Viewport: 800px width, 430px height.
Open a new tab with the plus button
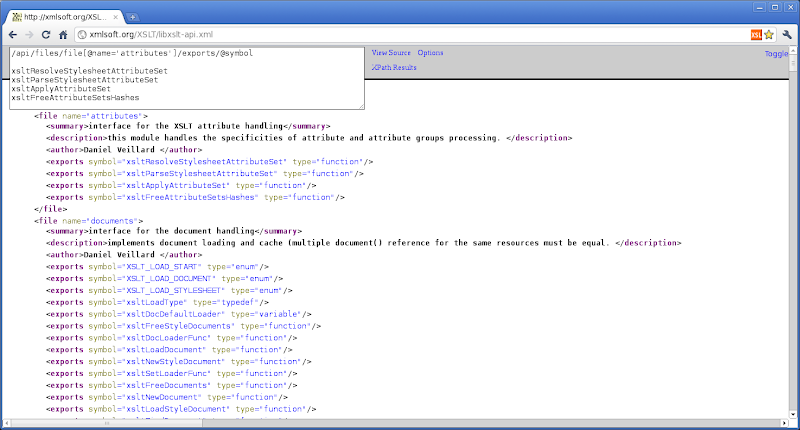132,17
